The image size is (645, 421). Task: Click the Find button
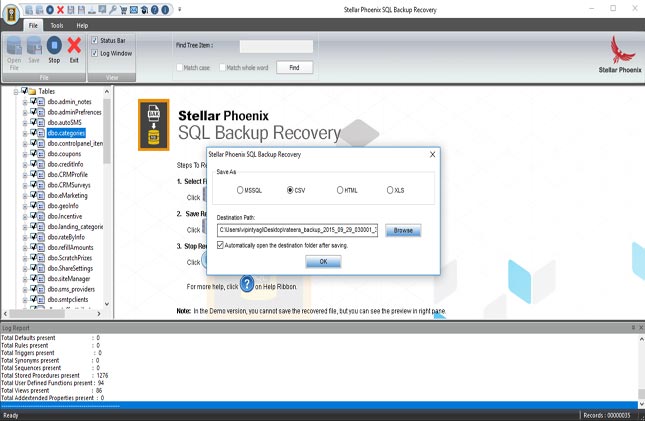295,67
